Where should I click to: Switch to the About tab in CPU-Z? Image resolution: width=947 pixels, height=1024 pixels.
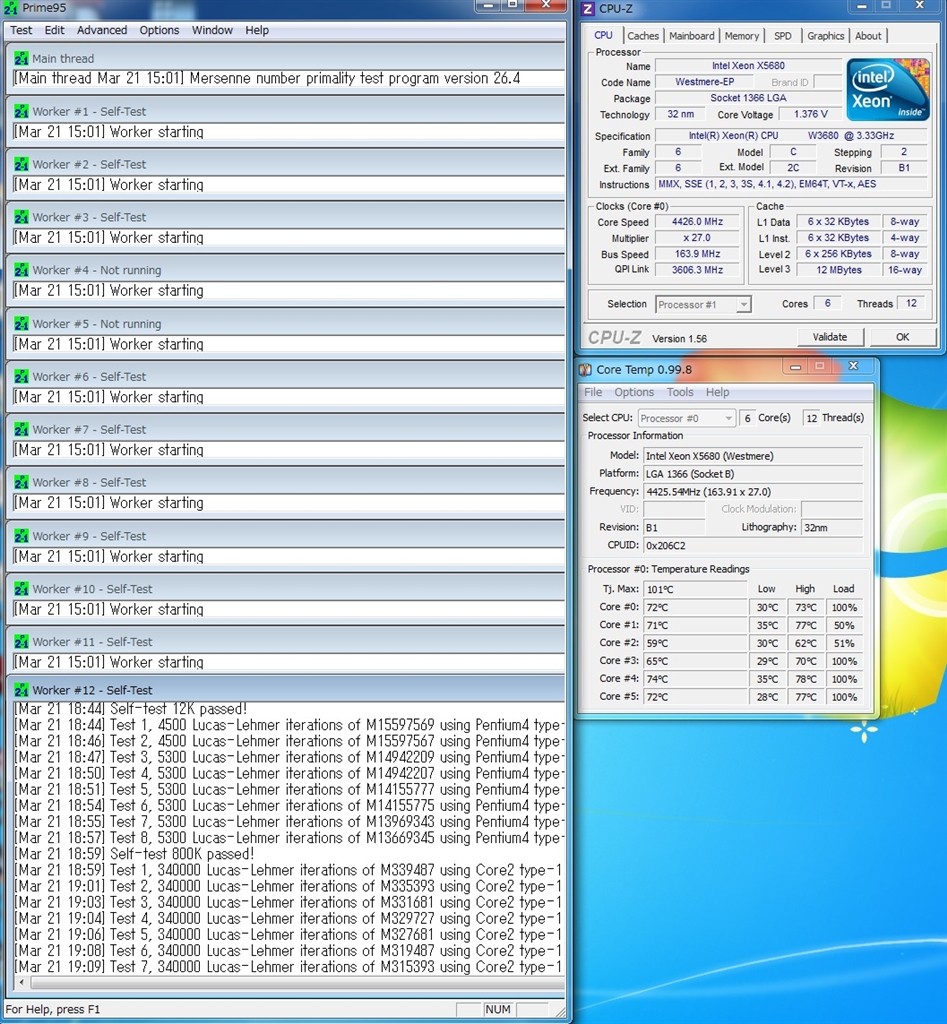(x=868, y=36)
